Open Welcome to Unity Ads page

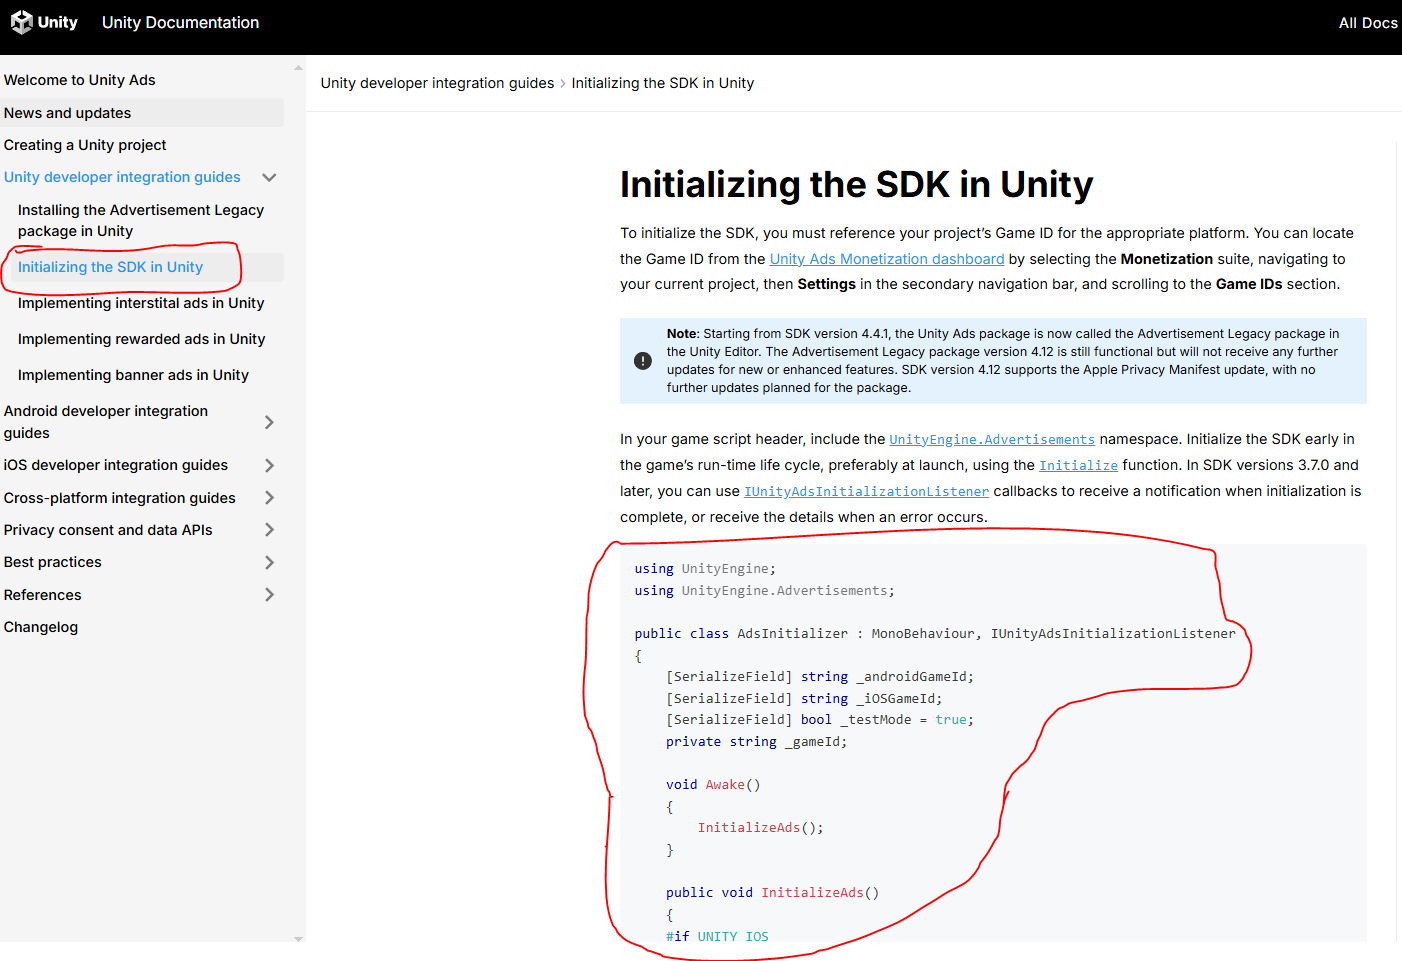80,80
